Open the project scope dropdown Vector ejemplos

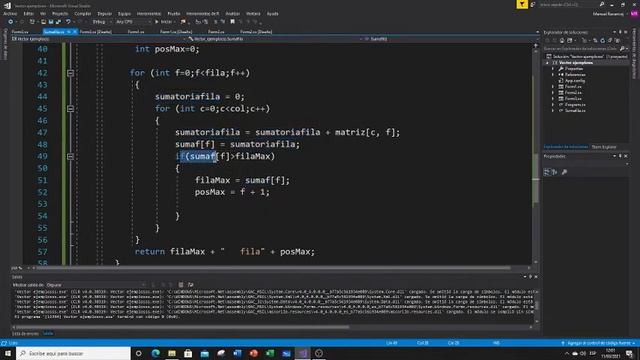pyautogui.click(x=98, y=39)
